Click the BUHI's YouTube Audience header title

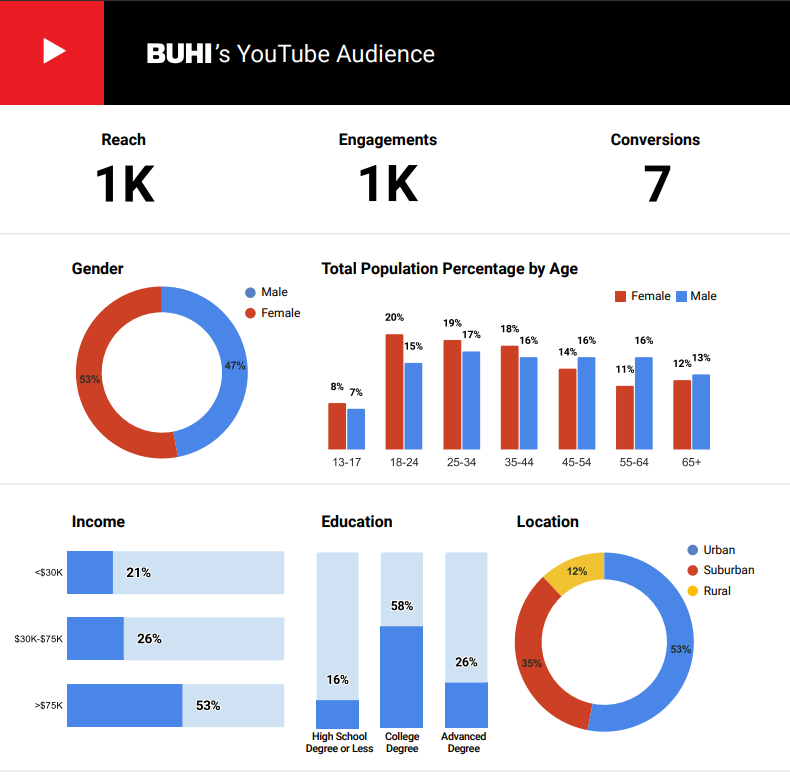[291, 53]
